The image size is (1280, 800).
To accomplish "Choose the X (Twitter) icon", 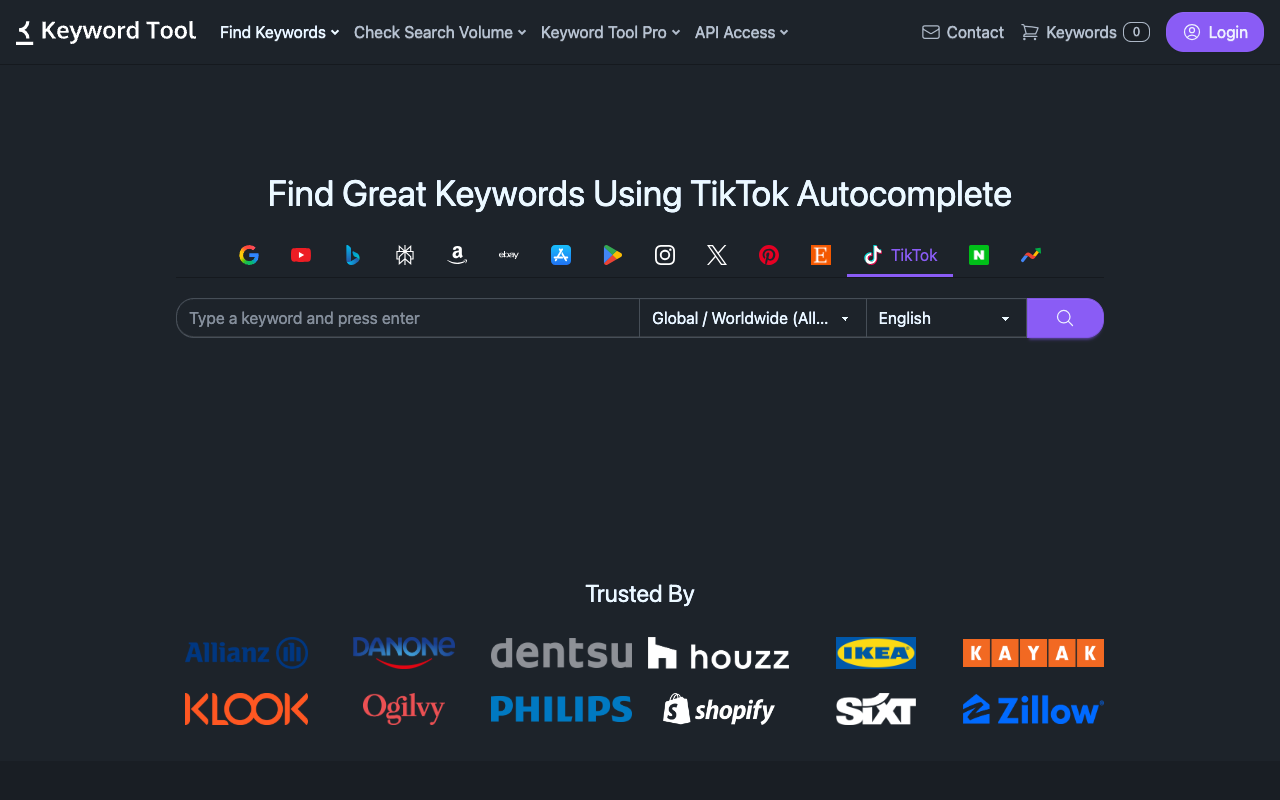I will click(717, 255).
